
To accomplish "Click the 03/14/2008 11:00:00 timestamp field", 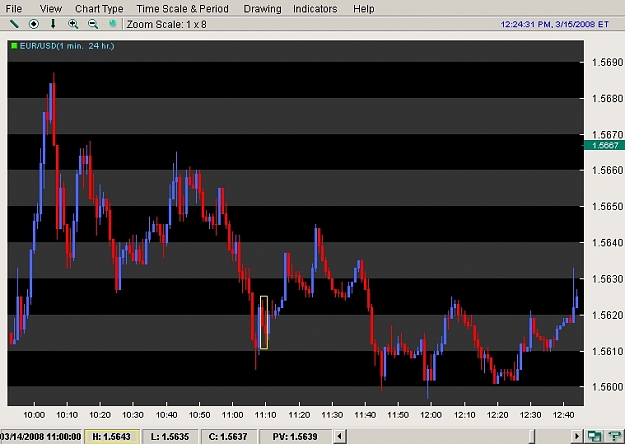I will [x=41, y=436].
